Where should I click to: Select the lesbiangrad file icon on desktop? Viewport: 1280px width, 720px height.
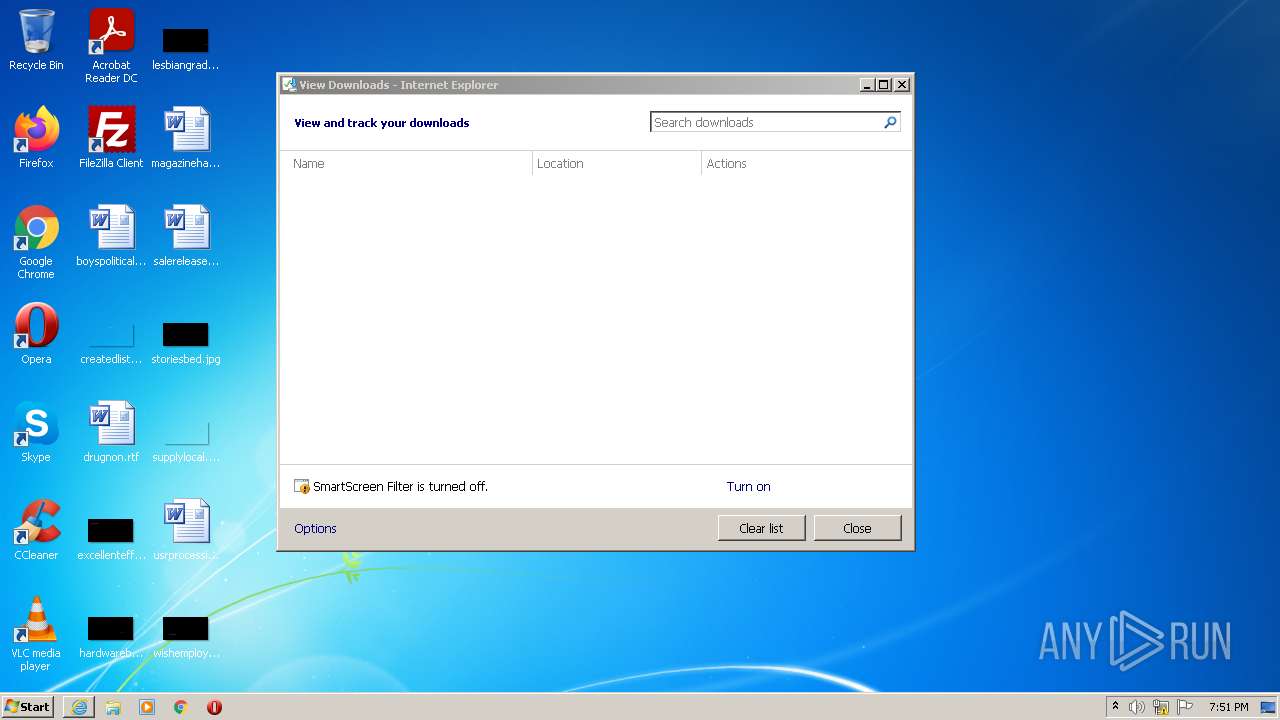tap(185, 46)
